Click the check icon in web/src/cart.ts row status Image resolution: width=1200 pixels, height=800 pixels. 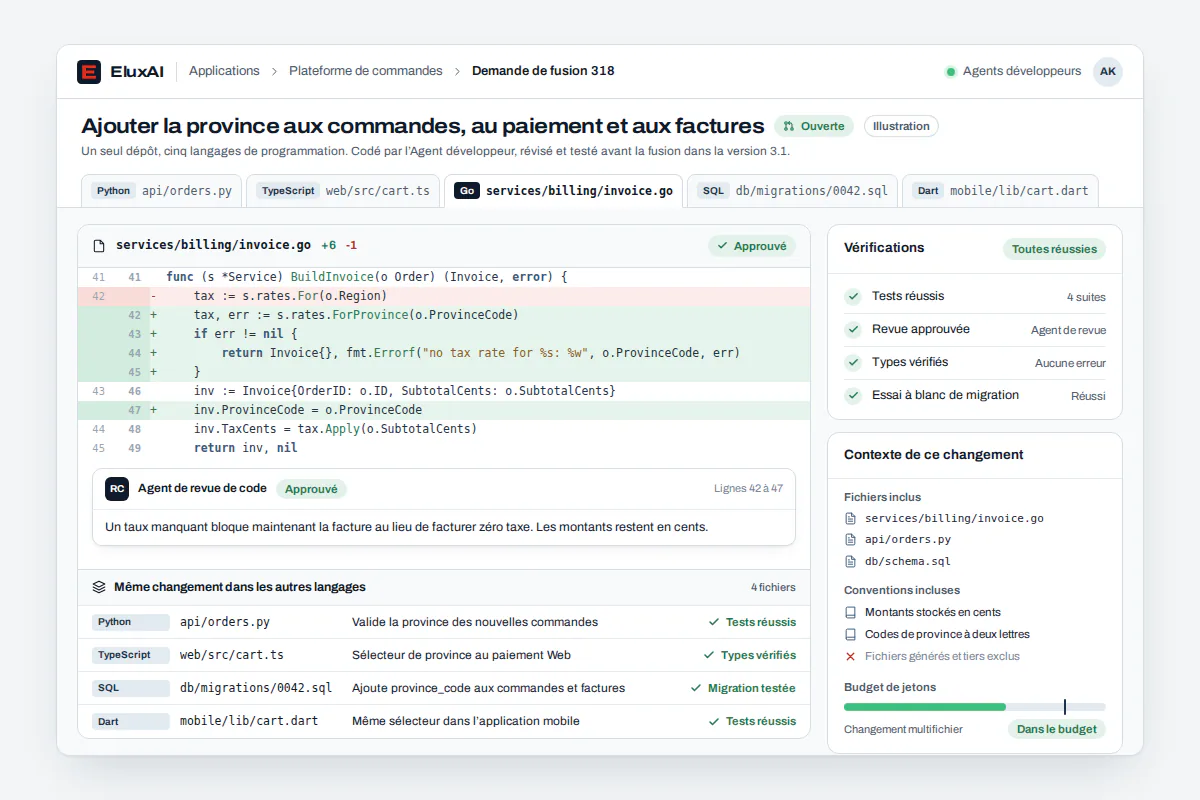pos(709,655)
